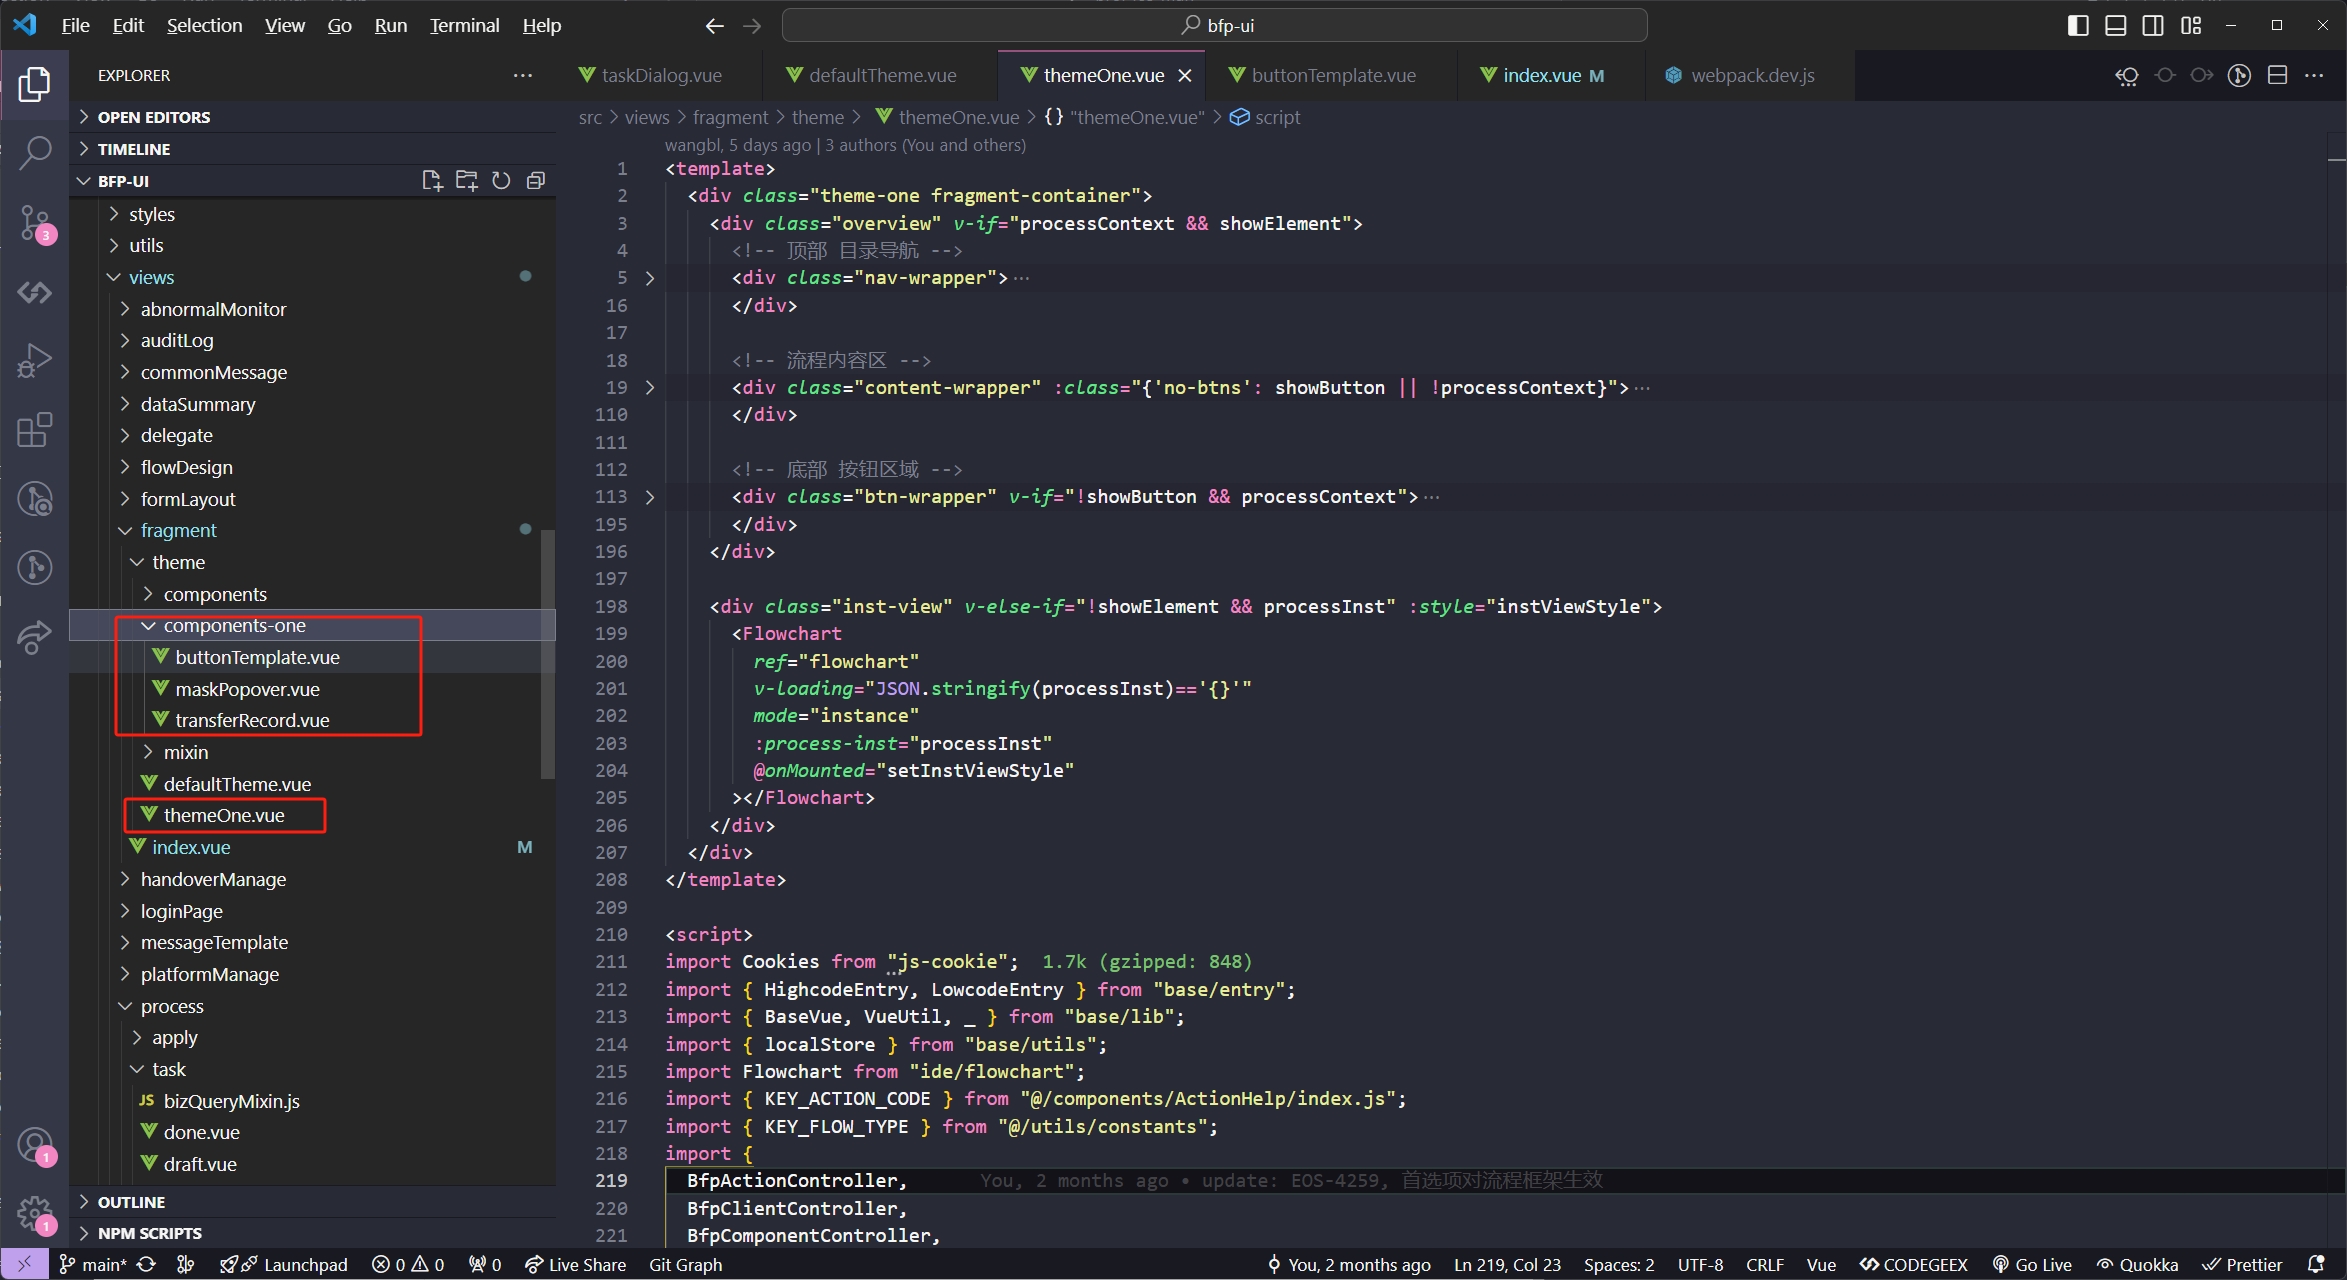Toggle the primary side bar layout button
2347x1280 pixels.
tap(2077, 26)
